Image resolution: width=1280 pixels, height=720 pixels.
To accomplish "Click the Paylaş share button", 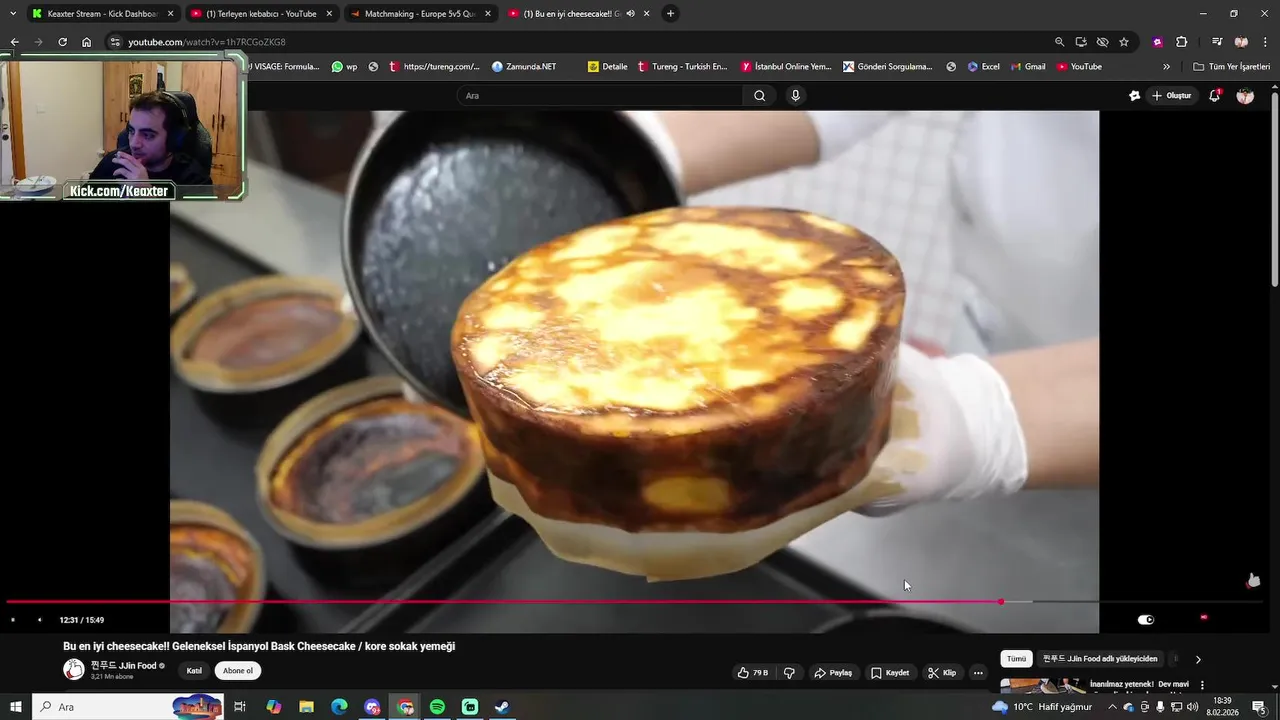I will 833,673.
